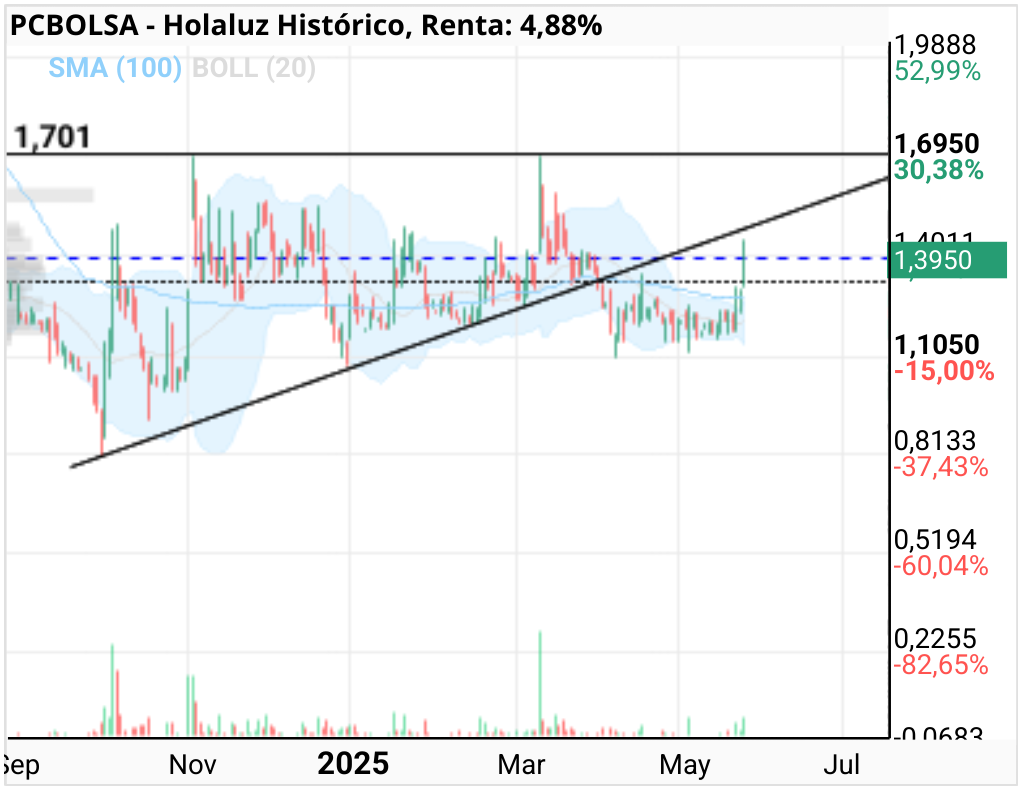Select the Mar time axis label
The width and height of the screenshot is (1022, 790).
point(521,765)
